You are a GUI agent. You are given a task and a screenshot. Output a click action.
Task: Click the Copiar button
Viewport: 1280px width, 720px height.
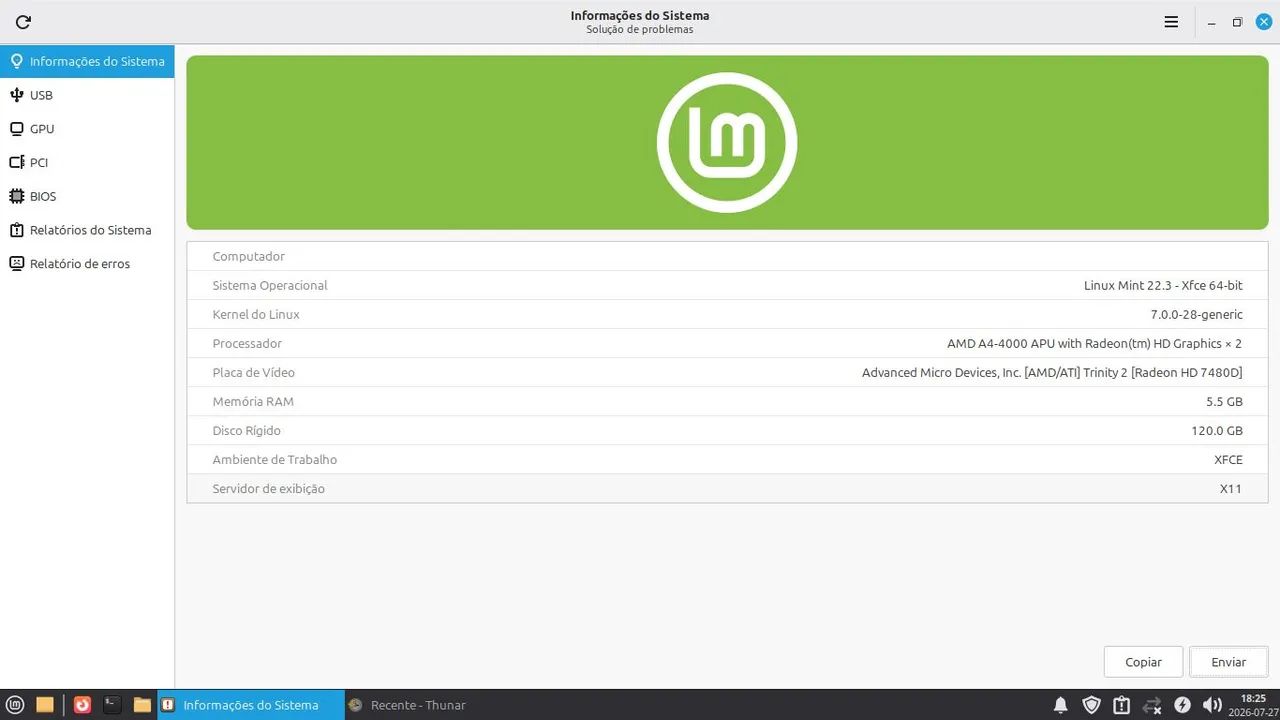pyautogui.click(x=1143, y=662)
